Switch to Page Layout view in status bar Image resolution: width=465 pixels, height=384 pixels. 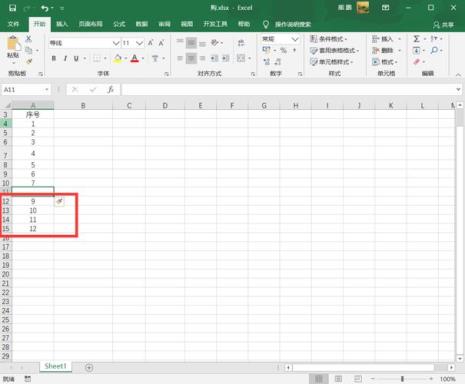click(x=338, y=379)
